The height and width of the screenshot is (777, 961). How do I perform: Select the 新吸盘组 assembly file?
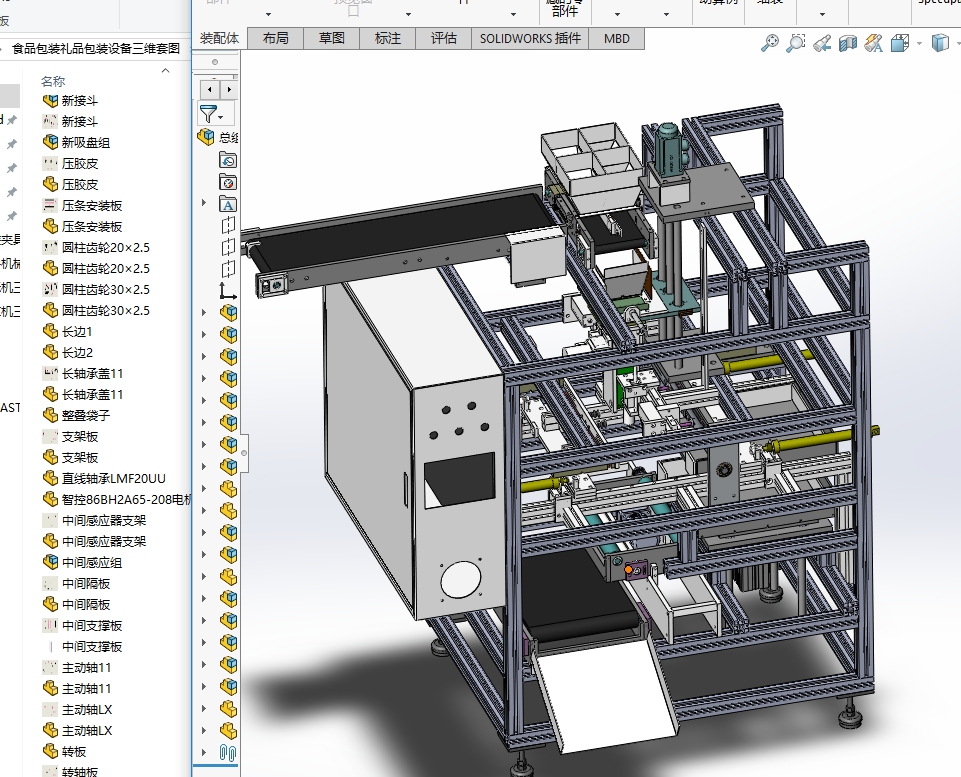(x=85, y=143)
